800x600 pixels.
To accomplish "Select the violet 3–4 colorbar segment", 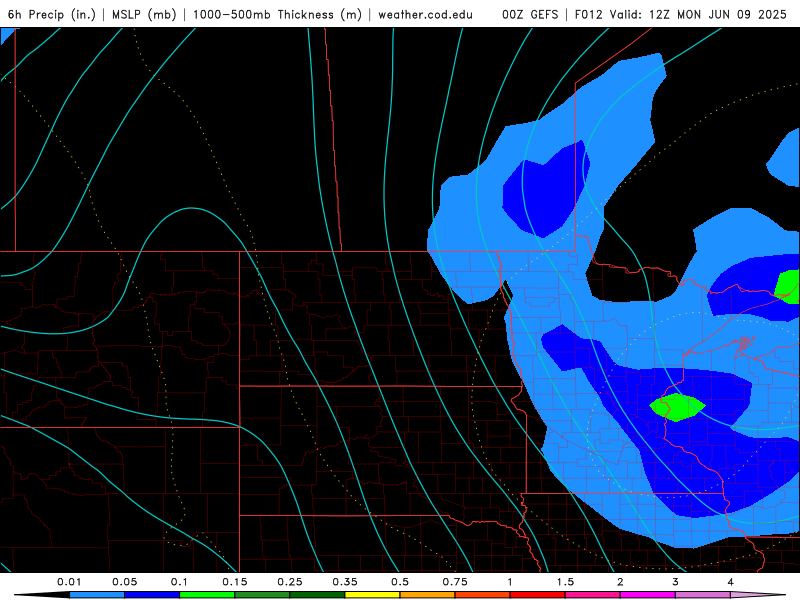I will coord(703,595).
